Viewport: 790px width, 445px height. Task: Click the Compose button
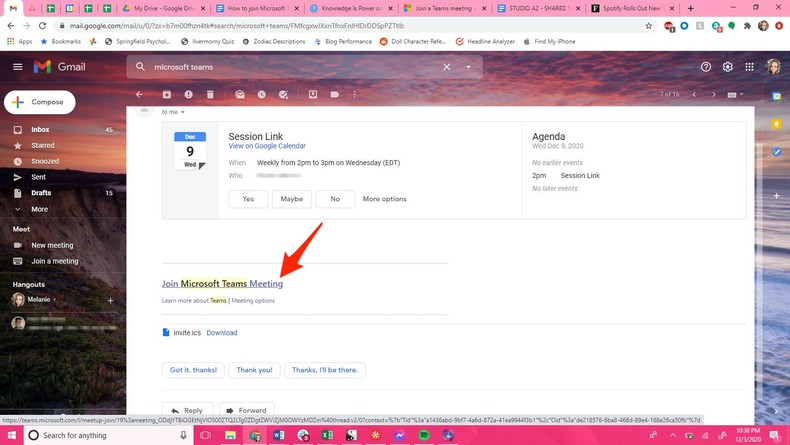point(39,102)
